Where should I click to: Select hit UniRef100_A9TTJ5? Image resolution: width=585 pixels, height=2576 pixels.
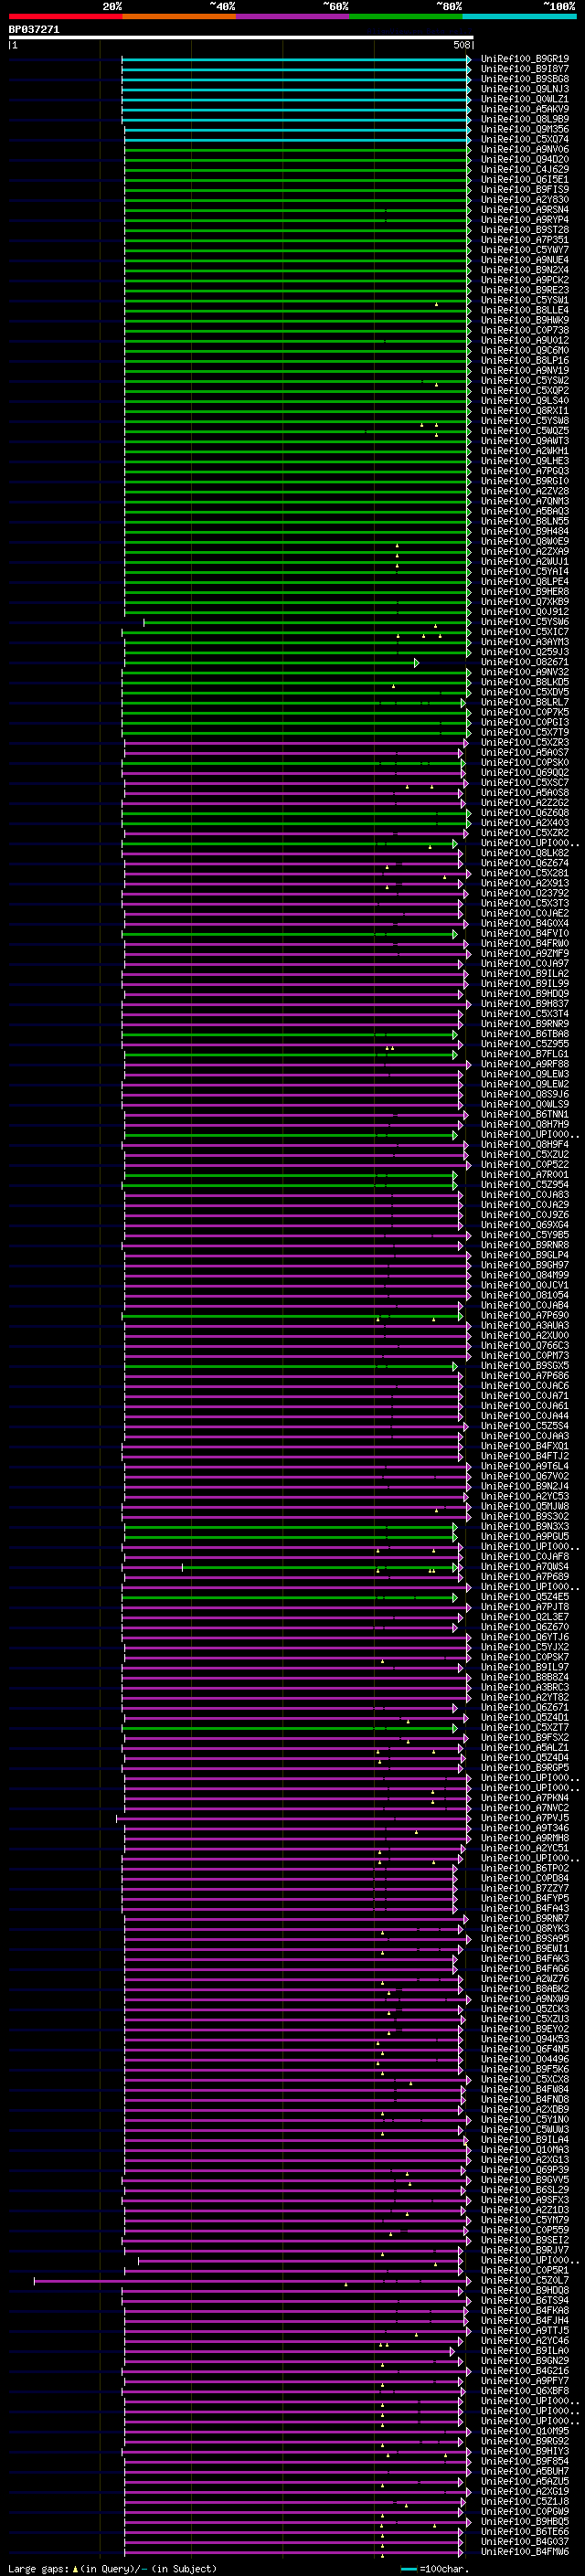click(x=525, y=2331)
